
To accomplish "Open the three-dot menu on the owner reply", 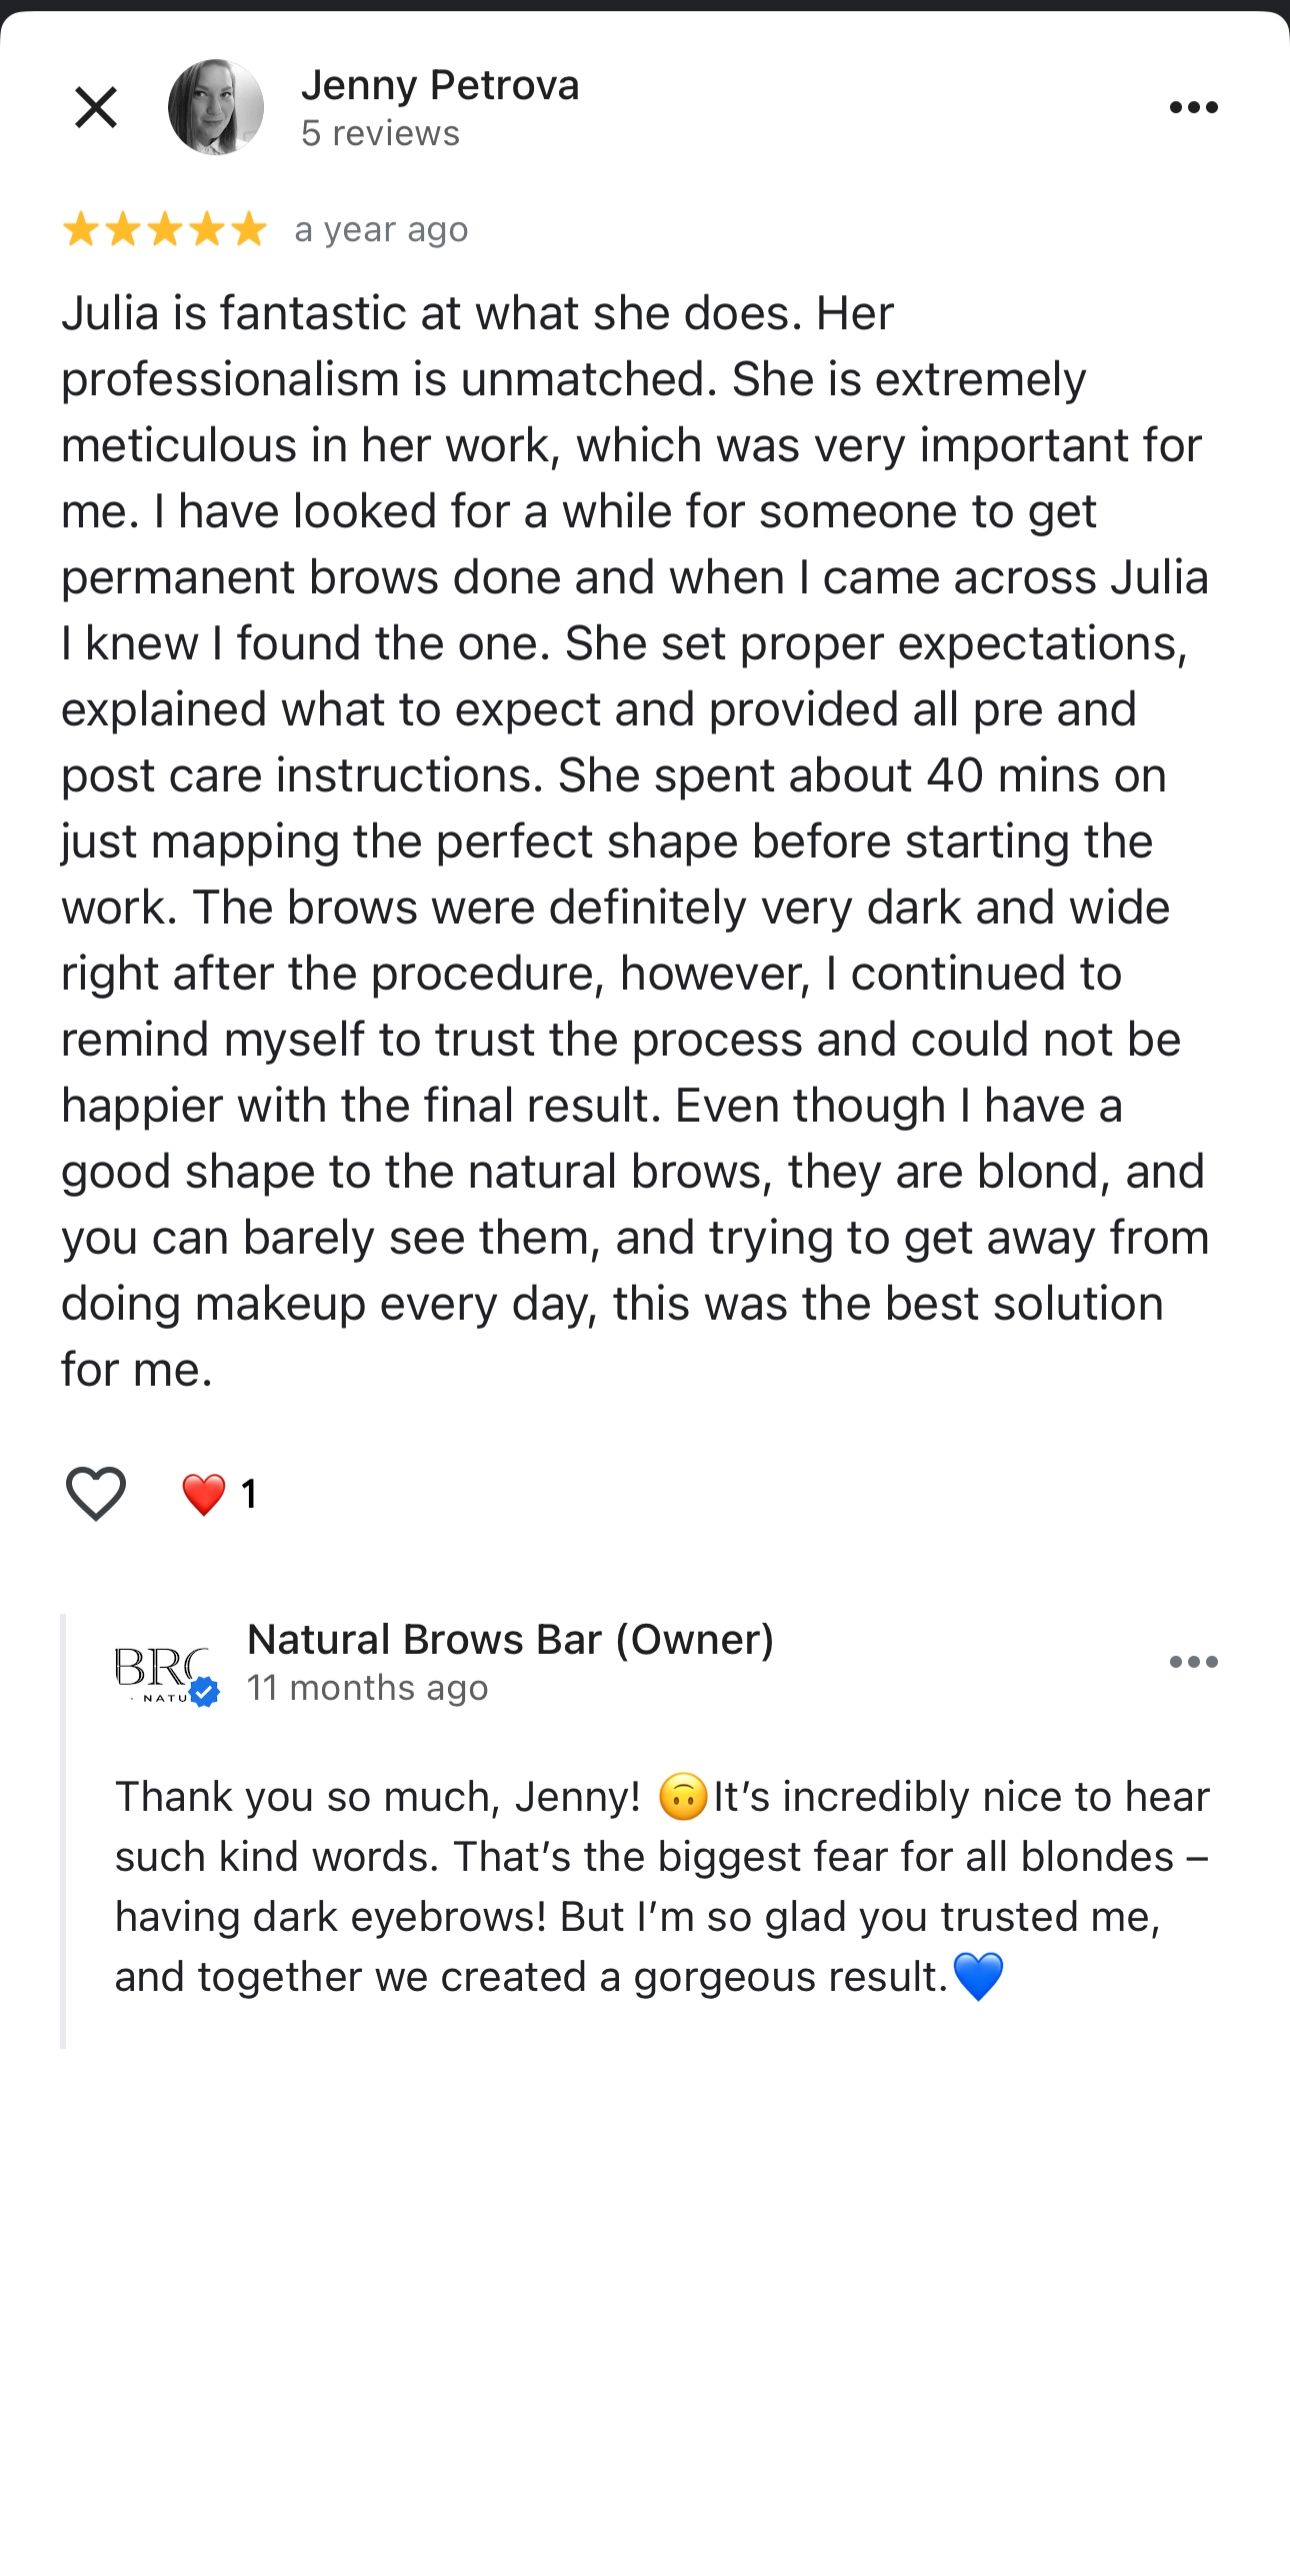I will coord(1193,1661).
